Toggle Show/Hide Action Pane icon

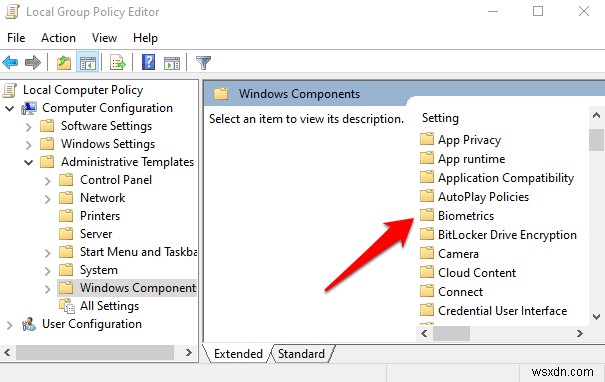[172, 63]
